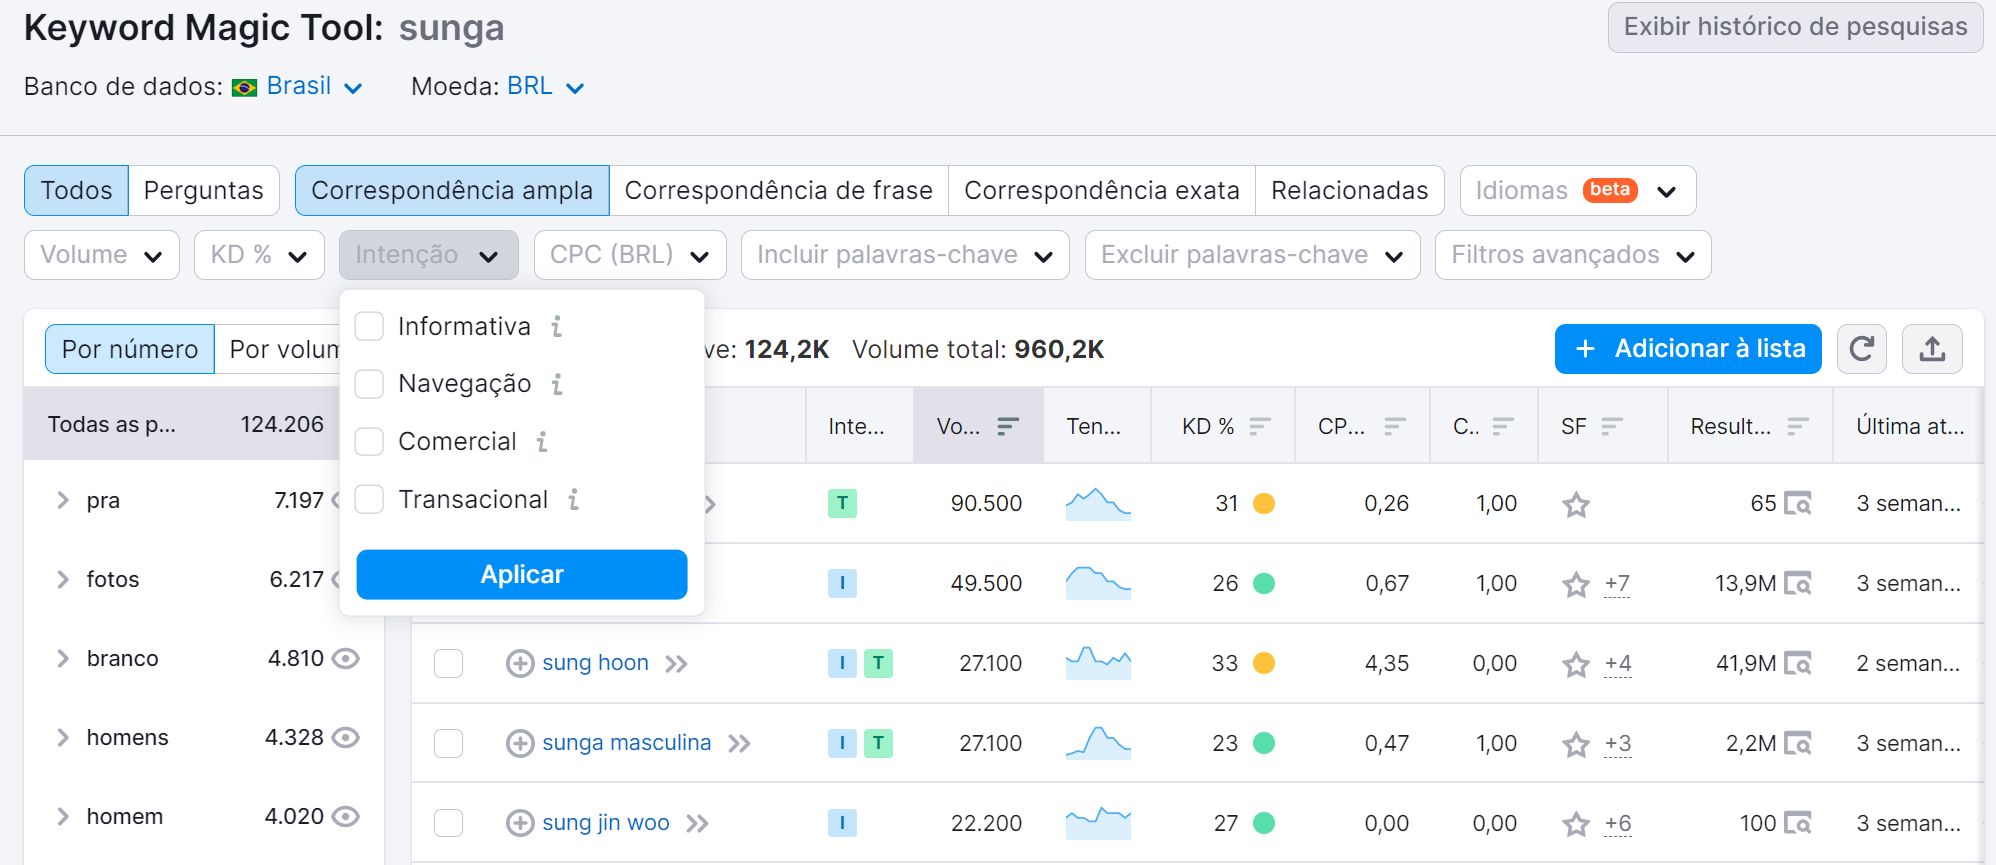Viewport: 1996px width, 865px height.
Task: Check the Navegação intent checkbox
Action: point(370,384)
